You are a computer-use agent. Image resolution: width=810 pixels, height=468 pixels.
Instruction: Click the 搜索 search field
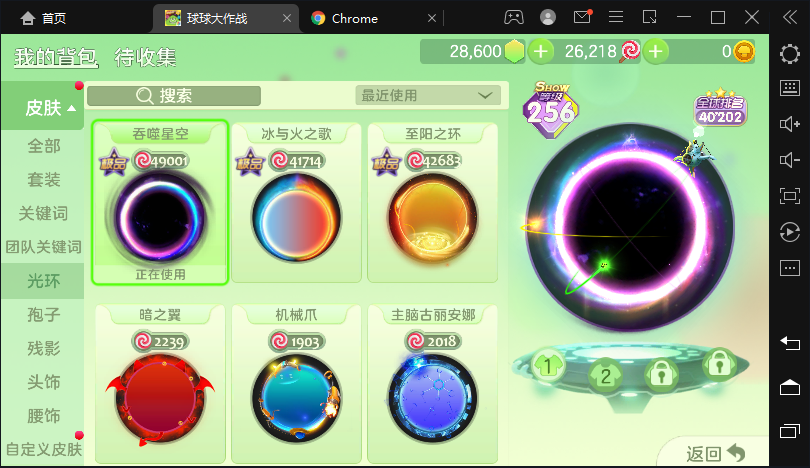(174, 96)
